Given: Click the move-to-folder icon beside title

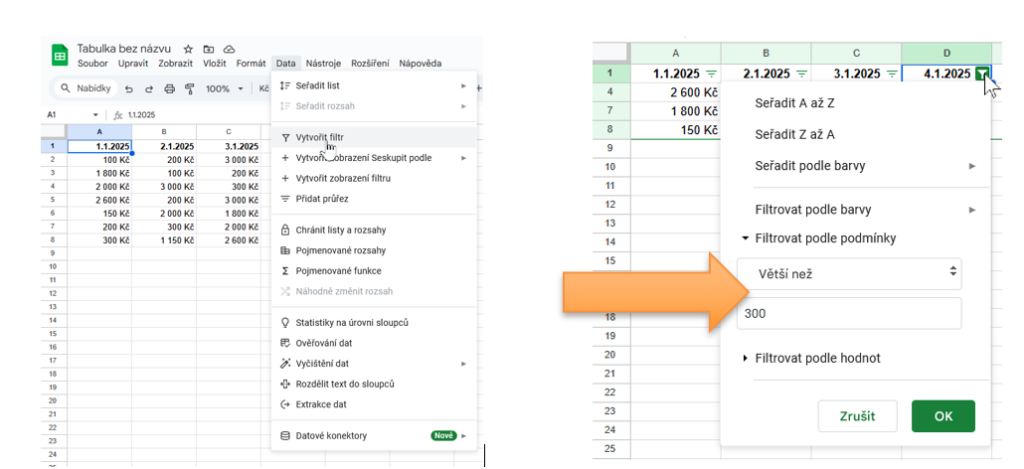Looking at the screenshot, I should point(209,49).
